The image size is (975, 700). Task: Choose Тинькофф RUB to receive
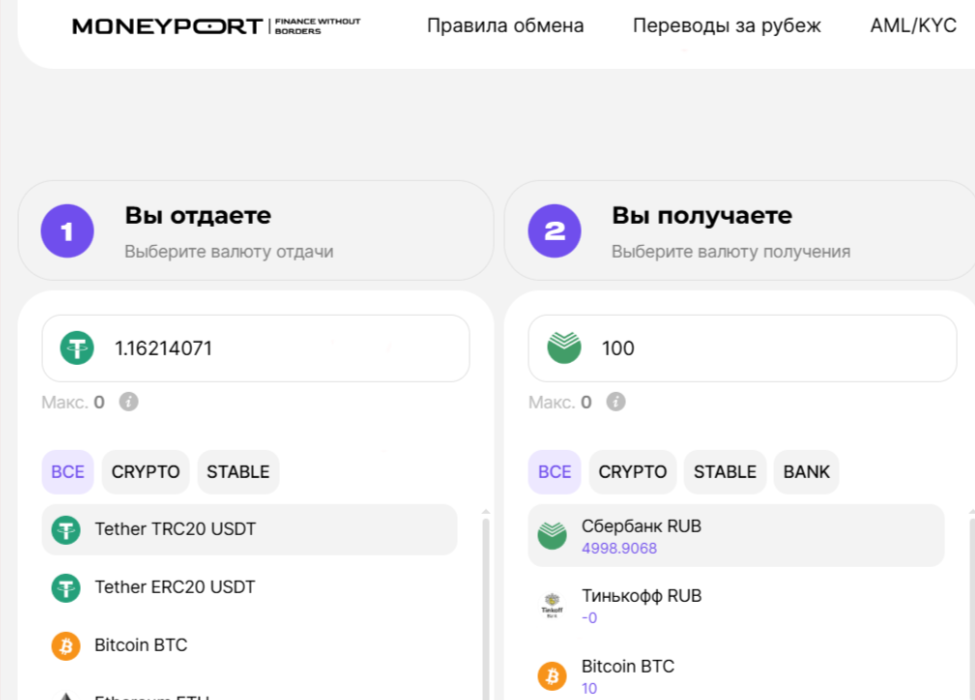tap(736, 606)
